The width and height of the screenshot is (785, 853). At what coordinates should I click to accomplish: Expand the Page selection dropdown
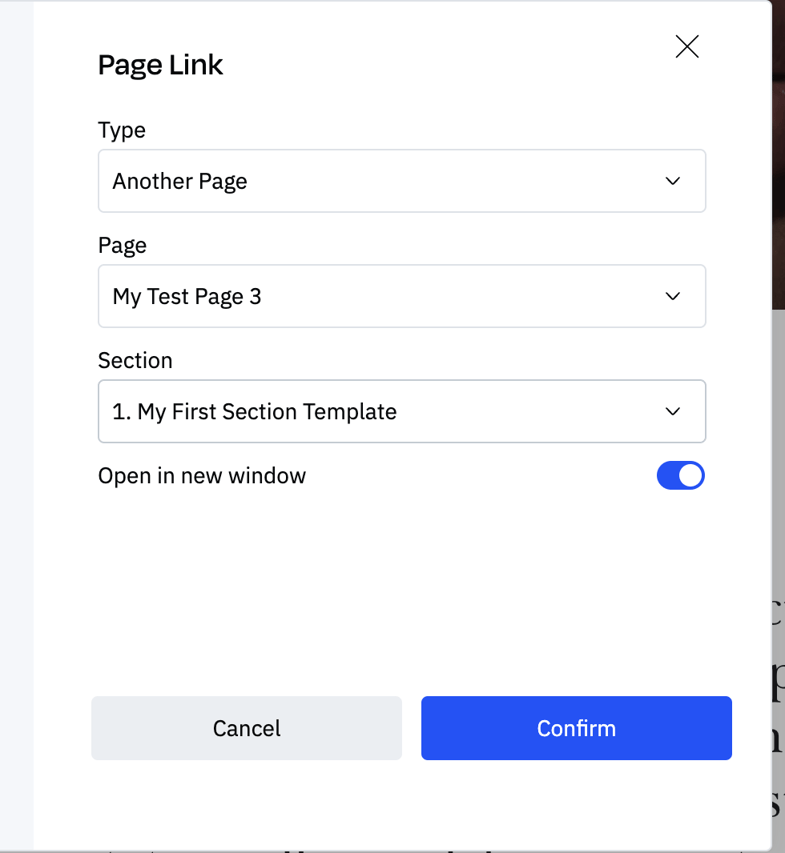click(x=400, y=296)
